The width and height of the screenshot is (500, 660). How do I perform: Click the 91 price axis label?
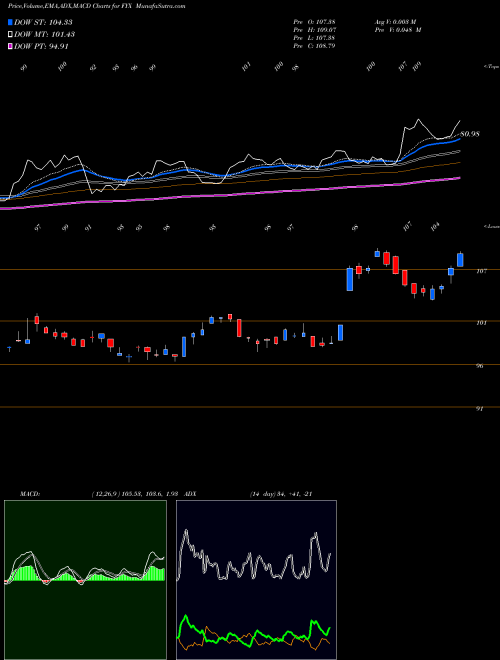click(479, 409)
